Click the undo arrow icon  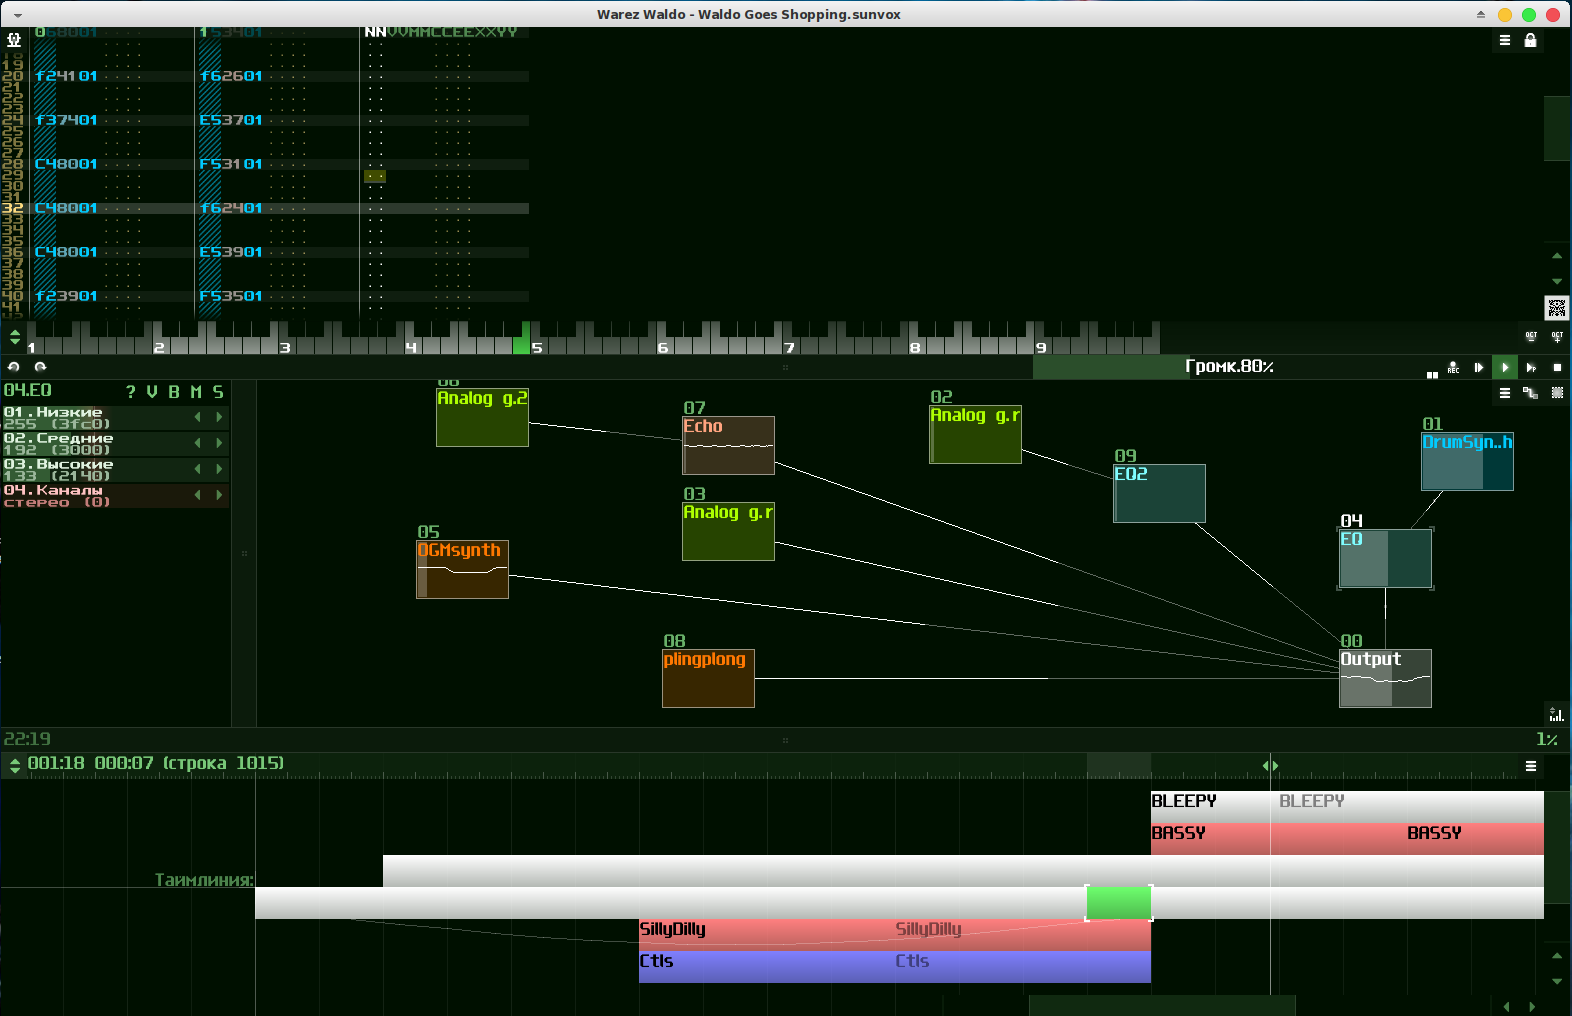(x=14, y=367)
